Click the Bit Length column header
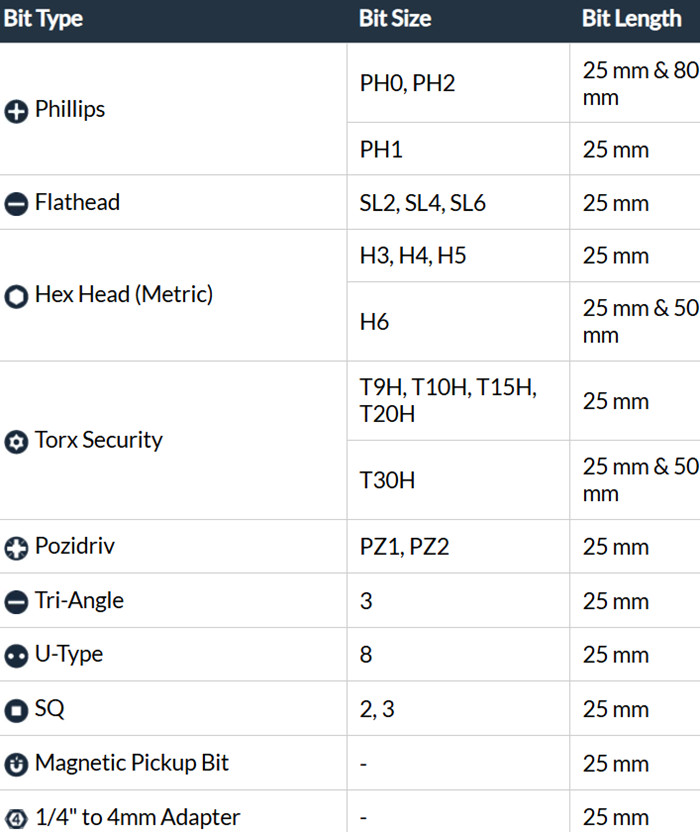 [631, 19]
